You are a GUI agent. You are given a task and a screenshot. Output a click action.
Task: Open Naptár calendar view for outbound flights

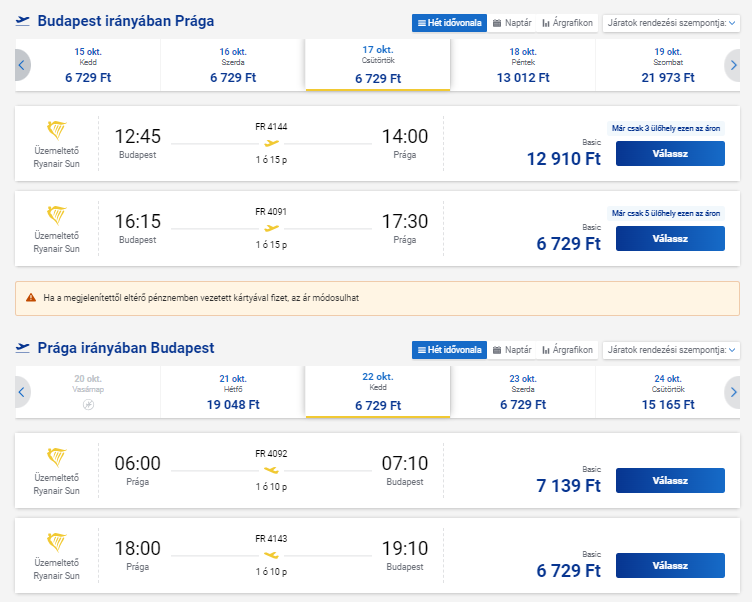click(x=512, y=23)
